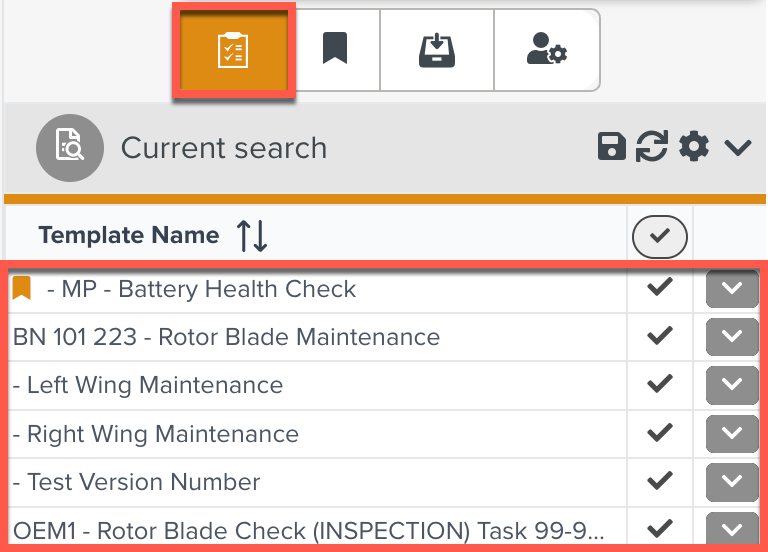The height and width of the screenshot is (552, 768).
Task: Refresh the current search results
Action: tap(652, 148)
